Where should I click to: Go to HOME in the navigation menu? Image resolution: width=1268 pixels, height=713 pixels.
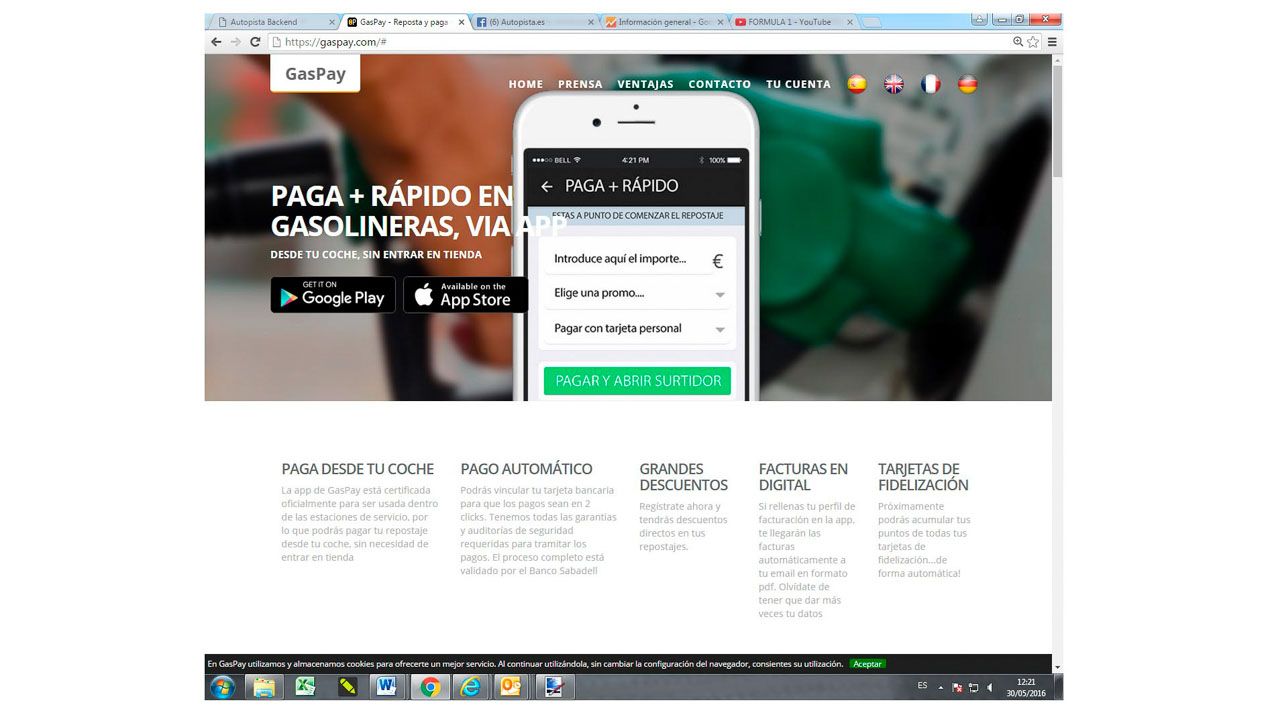point(526,85)
